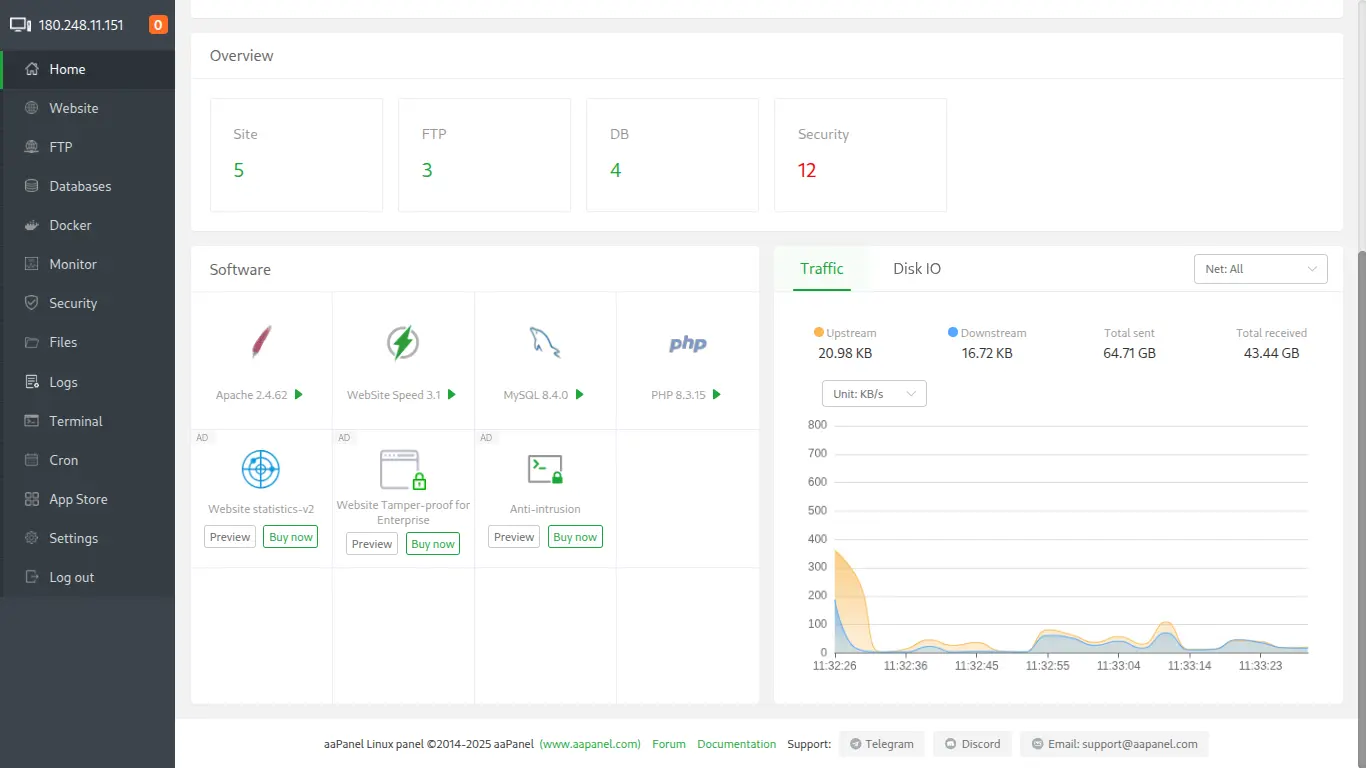Screen dimensions: 1366x768
Task: Click the Settings gear icon in sidebar
Action: tap(31, 538)
